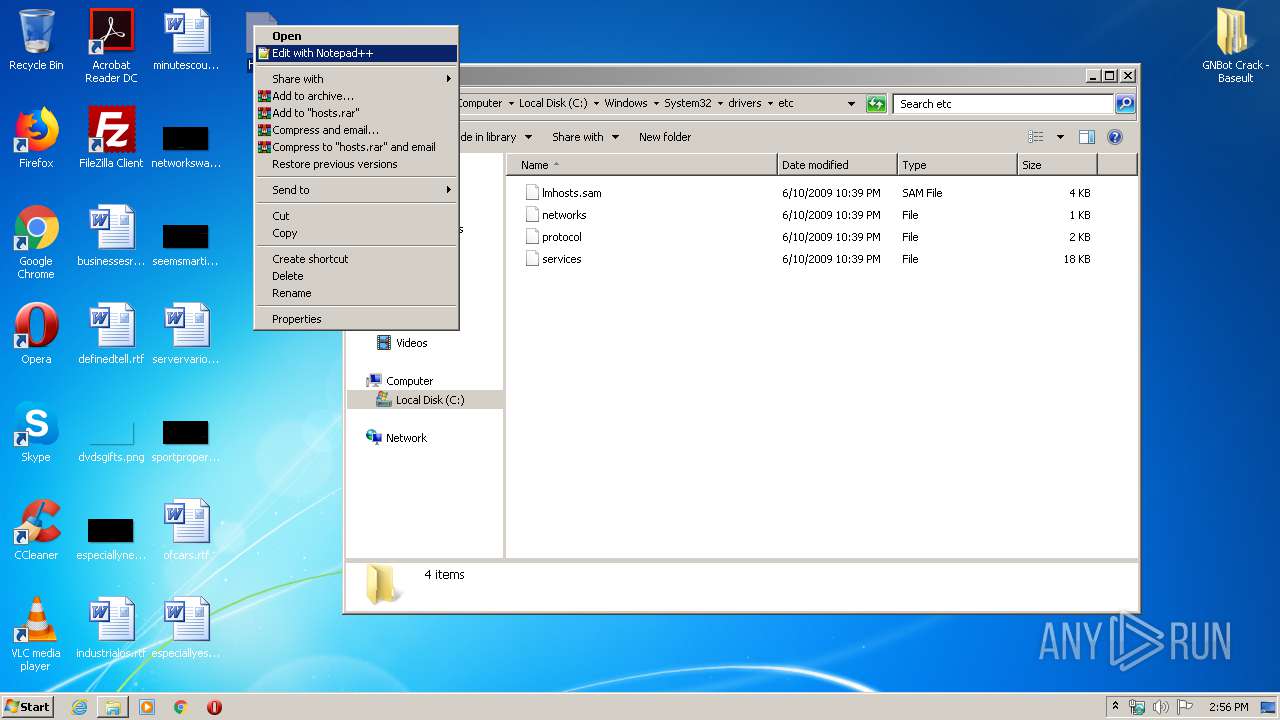Click Open in context menu
The image size is (1280, 720).
click(x=356, y=36)
